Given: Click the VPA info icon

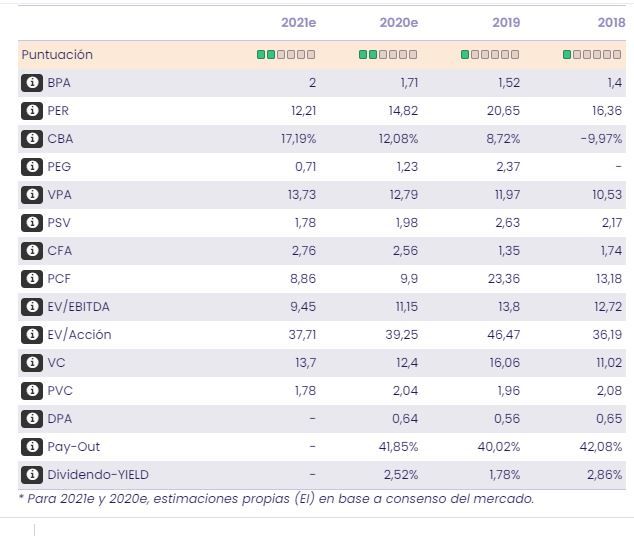Looking at the screenshot, I should click(32, 195).
